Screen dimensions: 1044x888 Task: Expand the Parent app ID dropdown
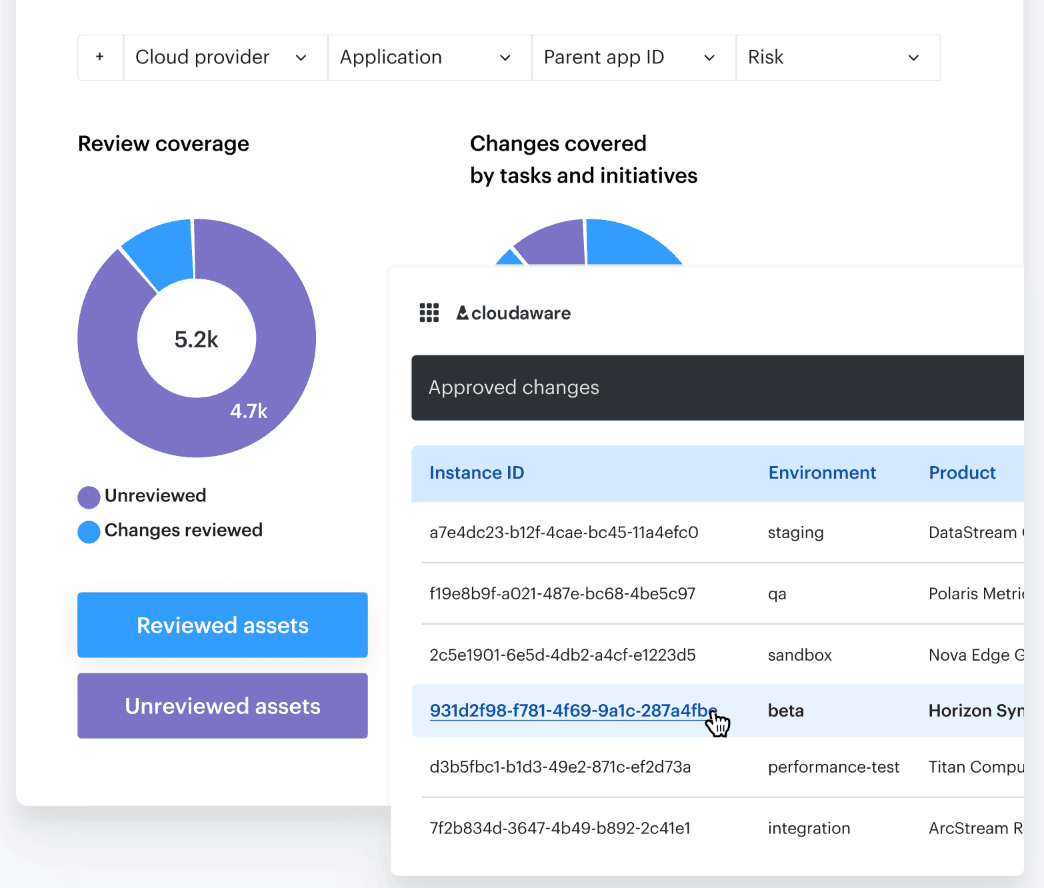pyautogui.click(x=632, y=57)
